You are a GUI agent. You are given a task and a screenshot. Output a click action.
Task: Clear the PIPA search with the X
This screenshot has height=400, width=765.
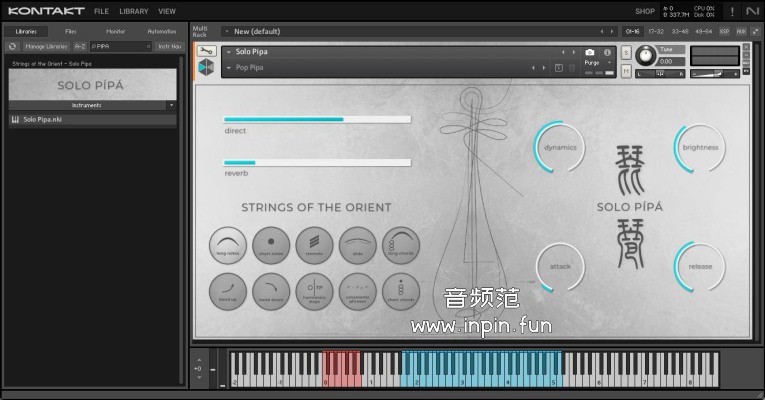tap(148, 46)
